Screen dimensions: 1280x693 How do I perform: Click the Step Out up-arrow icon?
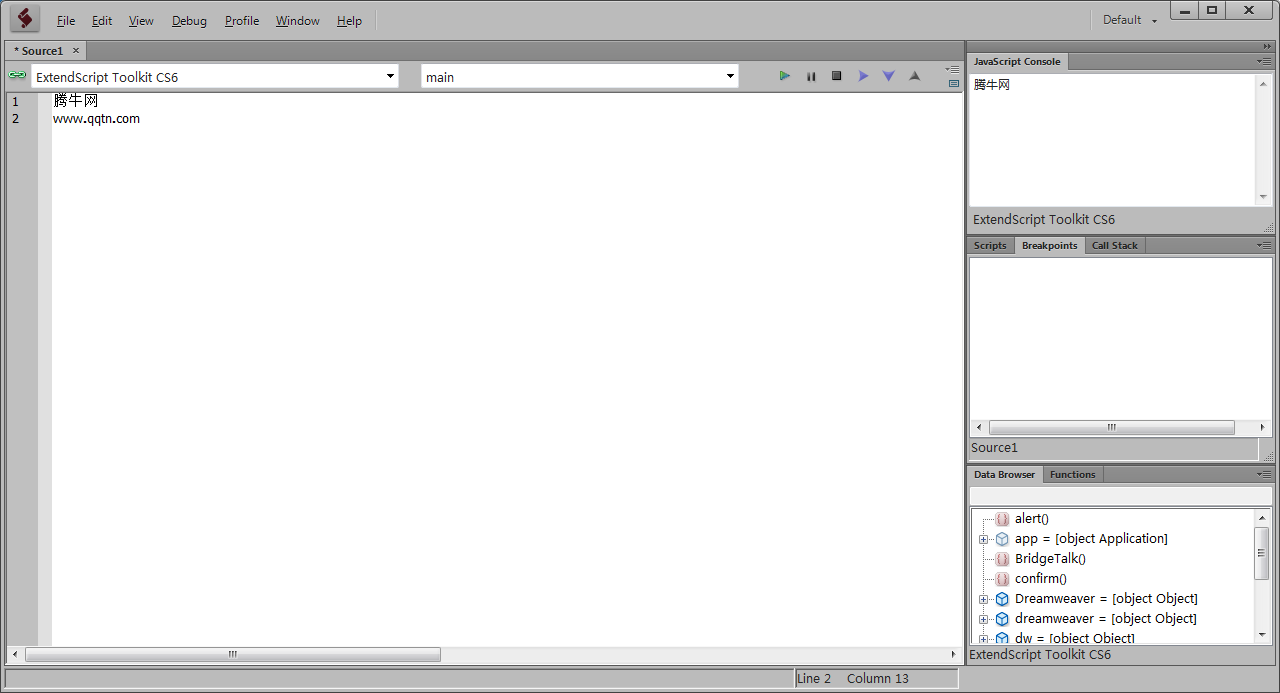[914, 76]
